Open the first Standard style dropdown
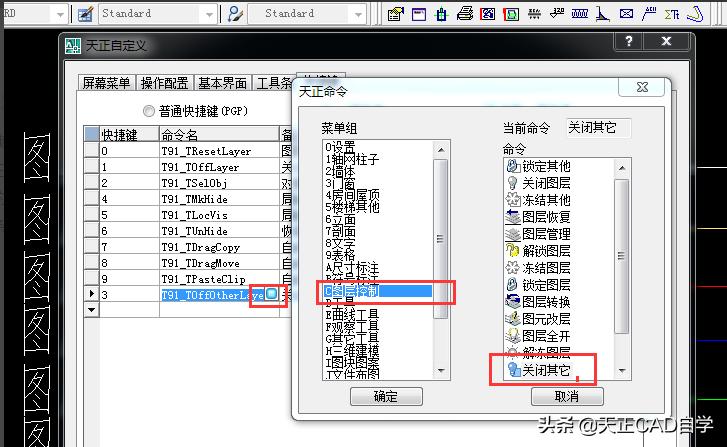 [x=209, y=14]
